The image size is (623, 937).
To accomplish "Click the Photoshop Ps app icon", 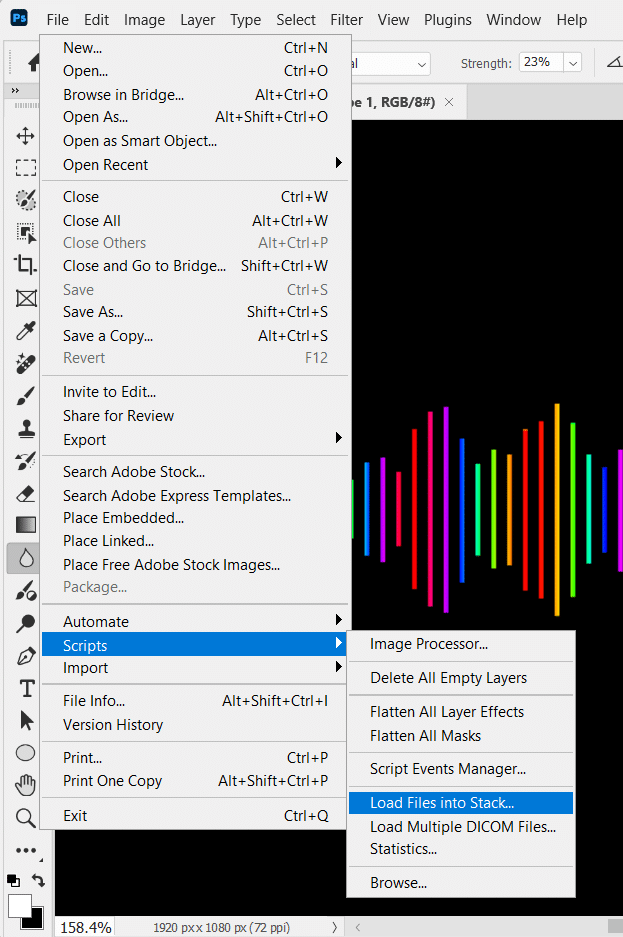I will click(19, 18).
